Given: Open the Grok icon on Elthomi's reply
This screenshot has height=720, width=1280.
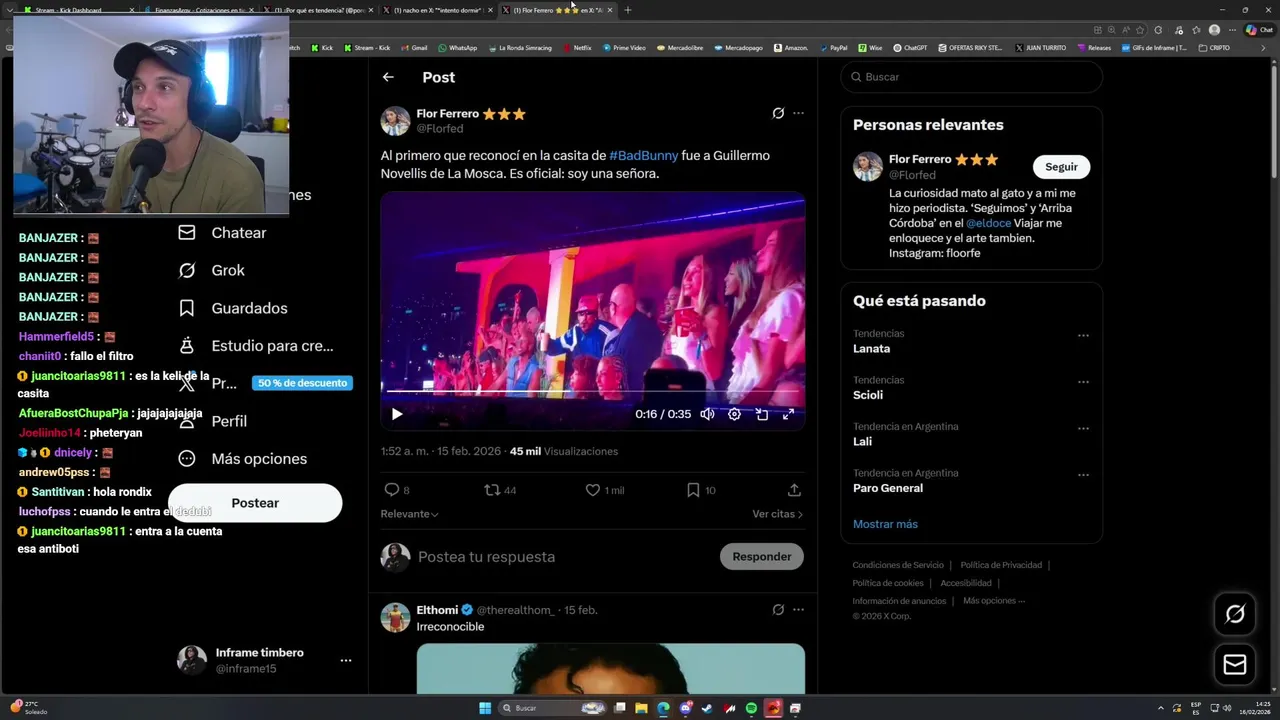Looking at the screenshot, I should pyautogui.click(x=778, y=610).
